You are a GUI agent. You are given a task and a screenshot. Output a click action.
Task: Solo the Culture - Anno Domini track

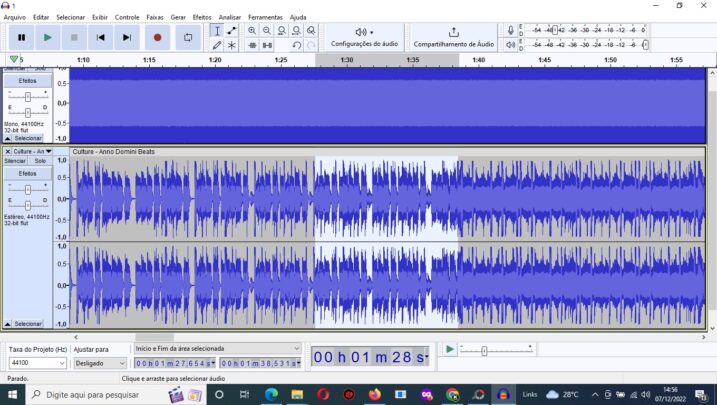pyautogui.click(x=40, y=161)
